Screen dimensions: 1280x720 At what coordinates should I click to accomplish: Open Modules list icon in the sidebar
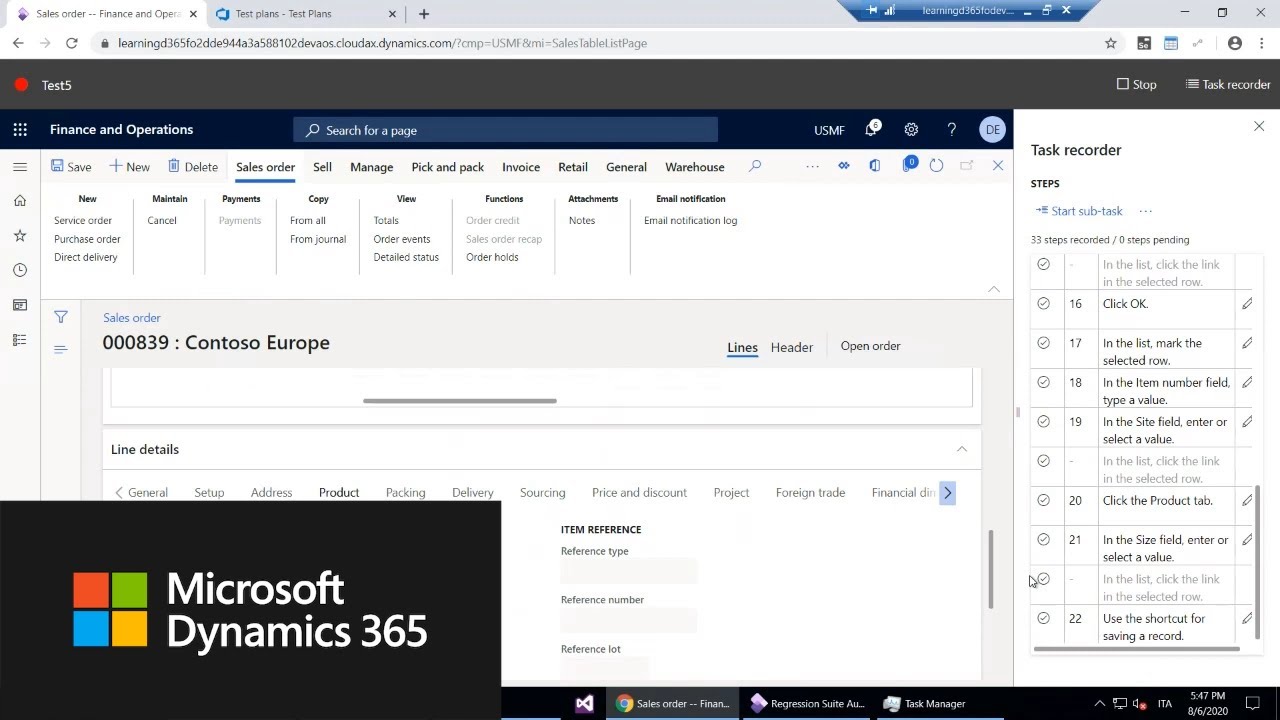tap(20, 340)
